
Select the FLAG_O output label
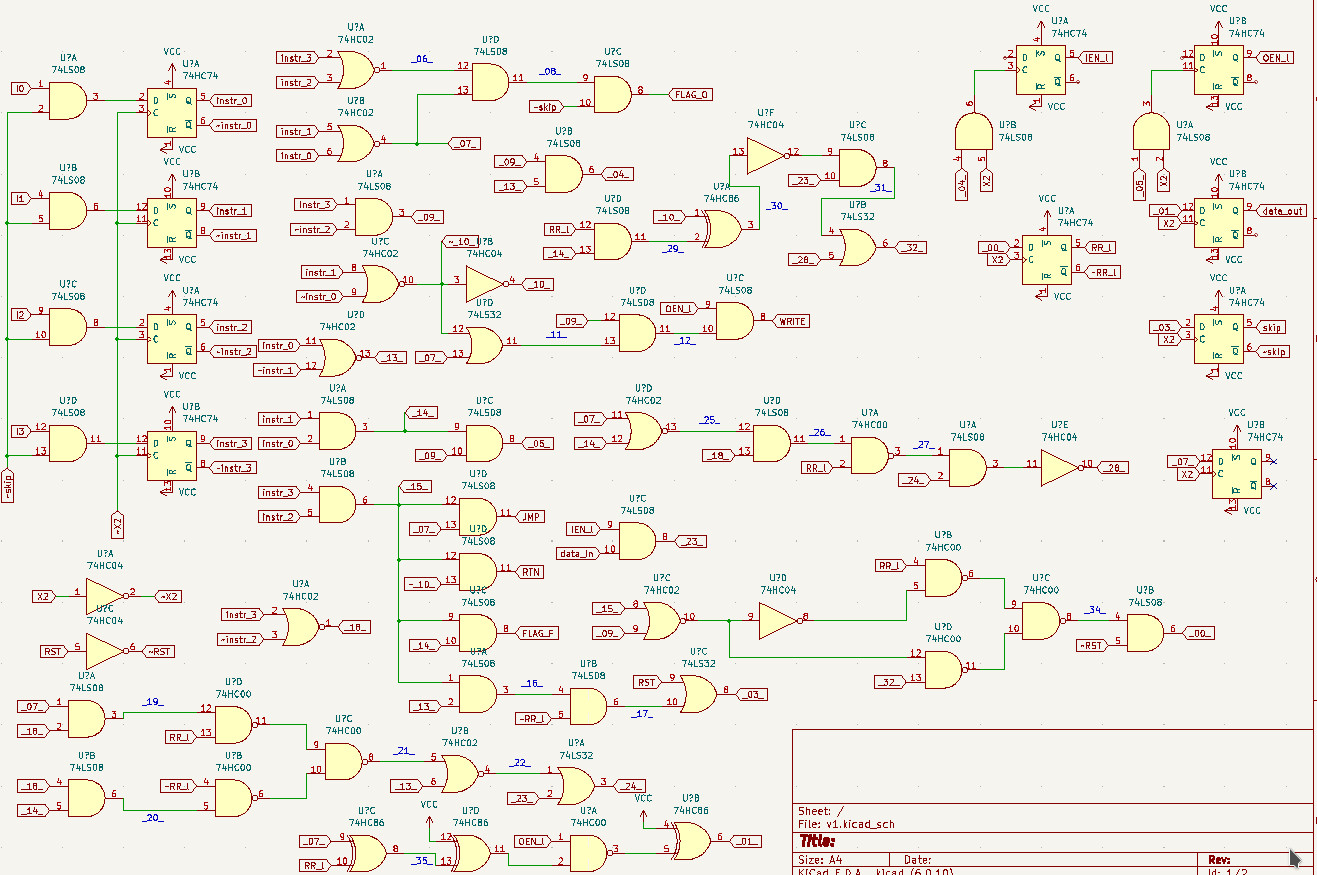[691, 95]
